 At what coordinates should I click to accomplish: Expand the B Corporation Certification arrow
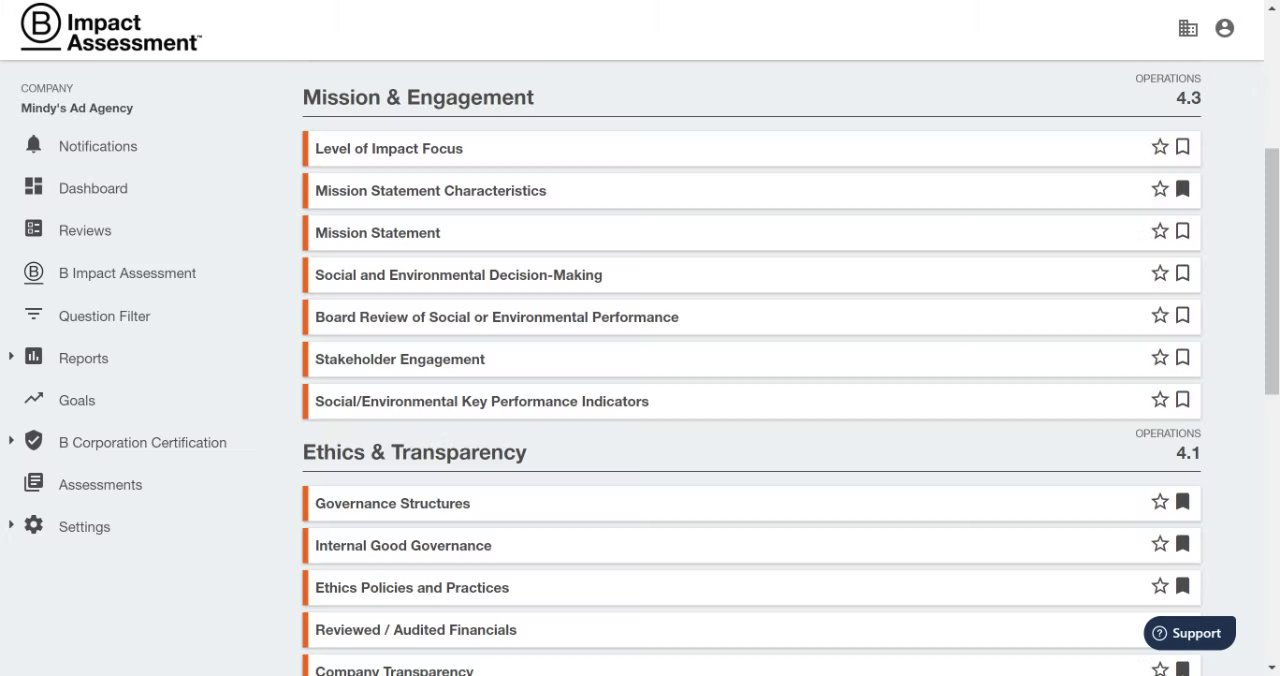(x=11, y=441)
